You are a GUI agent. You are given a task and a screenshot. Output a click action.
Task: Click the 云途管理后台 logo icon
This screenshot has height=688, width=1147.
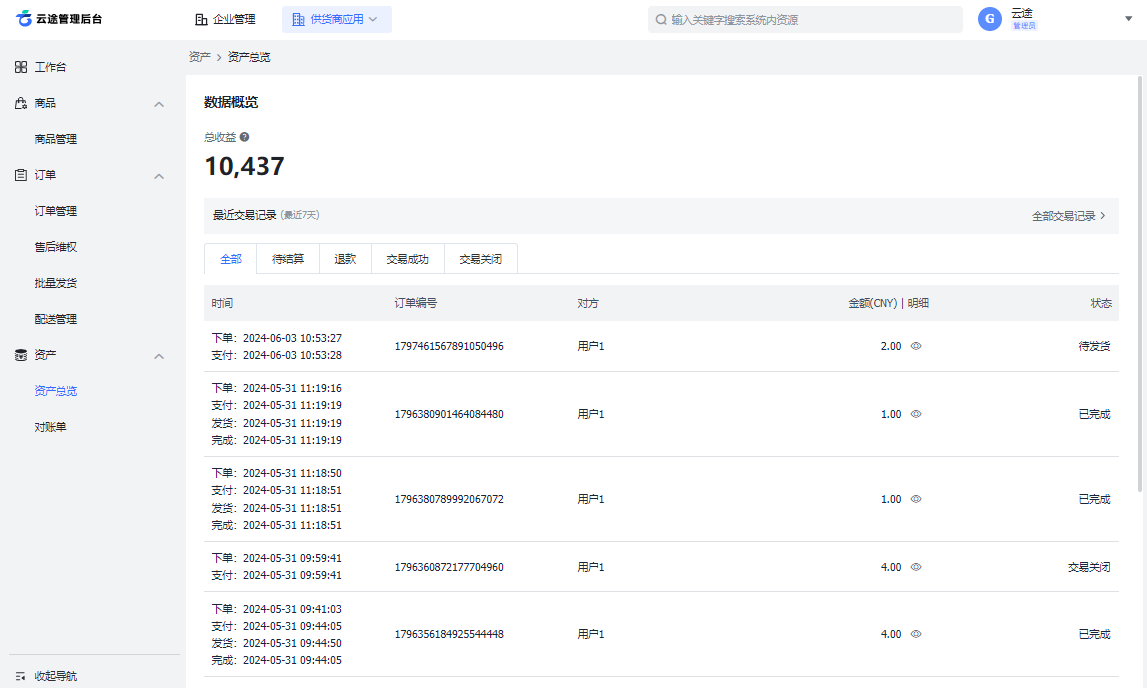coord(24,18)
